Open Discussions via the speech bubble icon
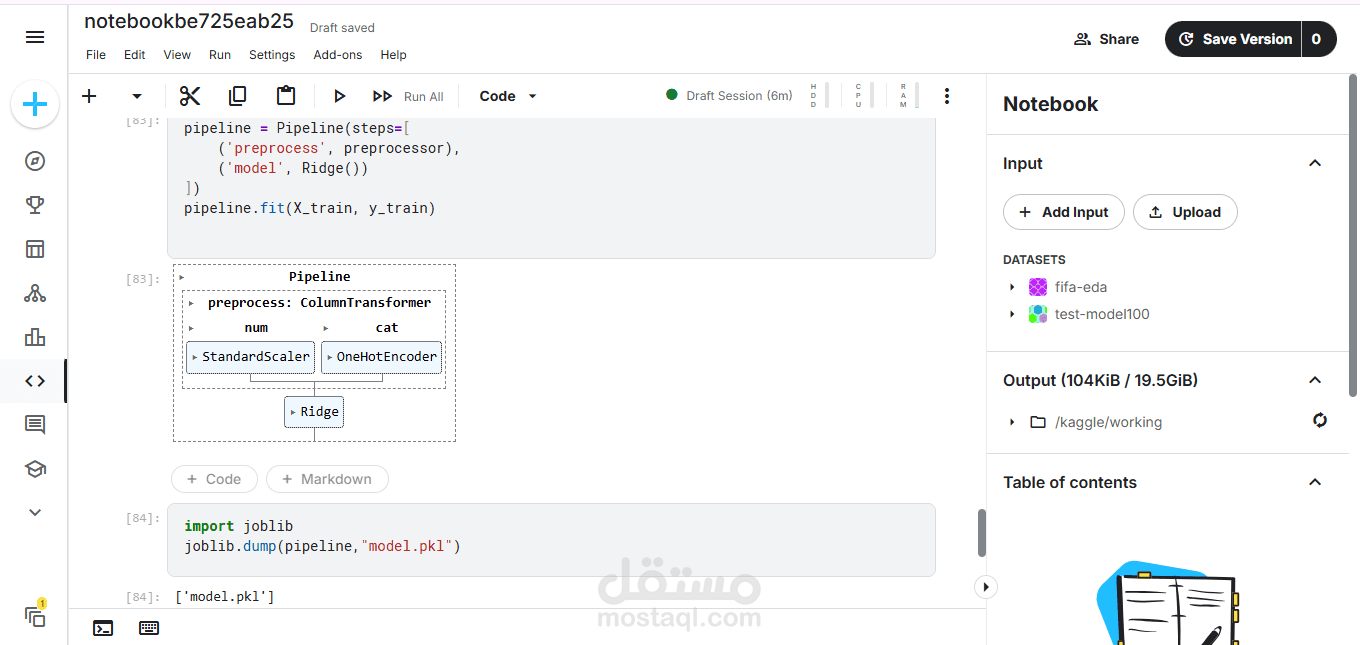 click(x=35, y=424)
